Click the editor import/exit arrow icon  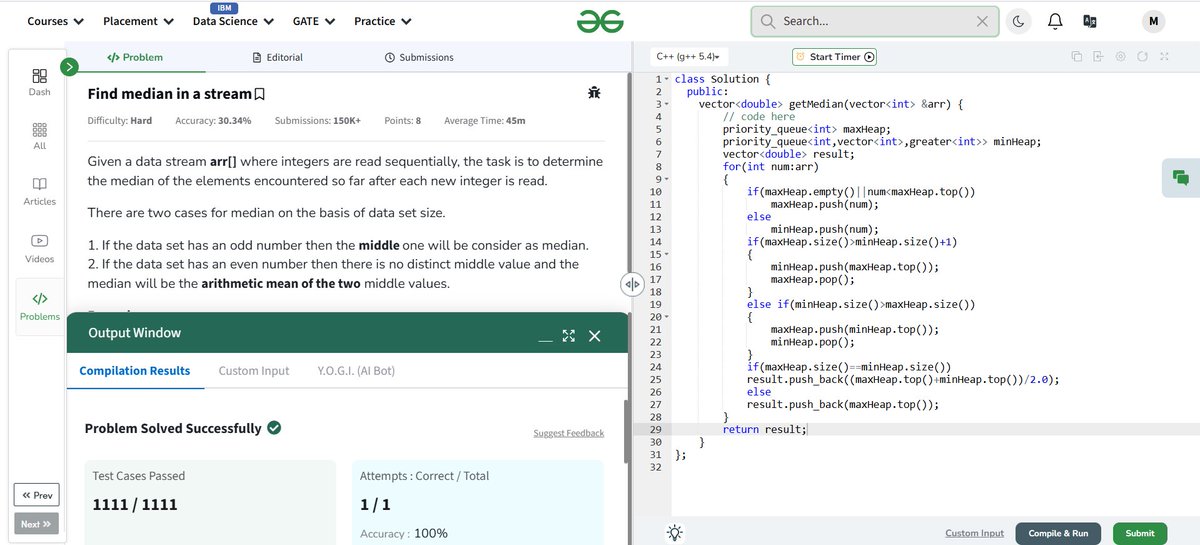point(1098,57)
